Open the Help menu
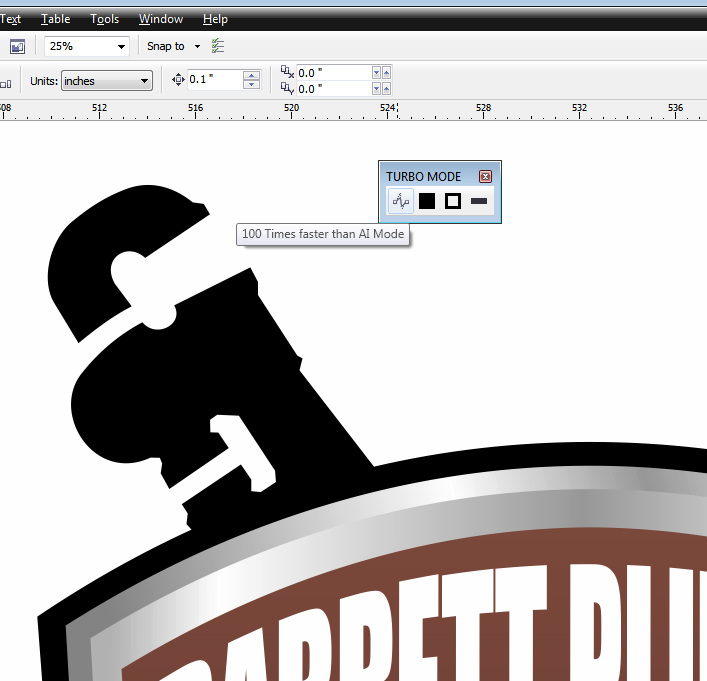 (216, 19)
